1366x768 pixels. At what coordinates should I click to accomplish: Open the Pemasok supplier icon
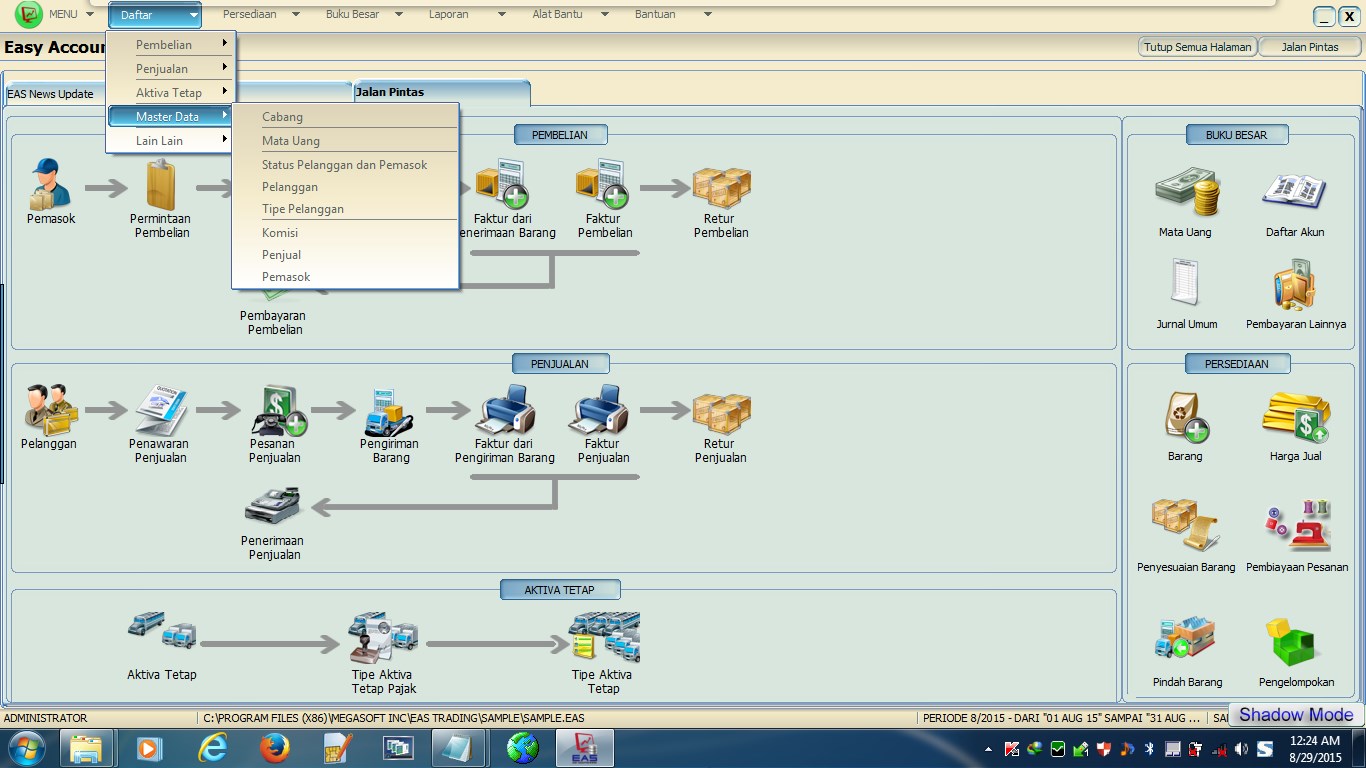click(50, 184)
